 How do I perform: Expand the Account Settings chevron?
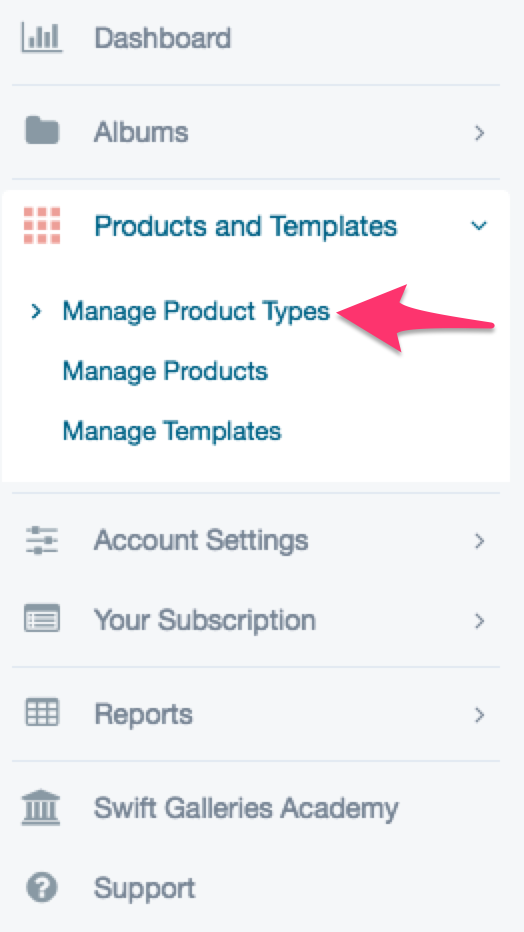coord(479,541)
